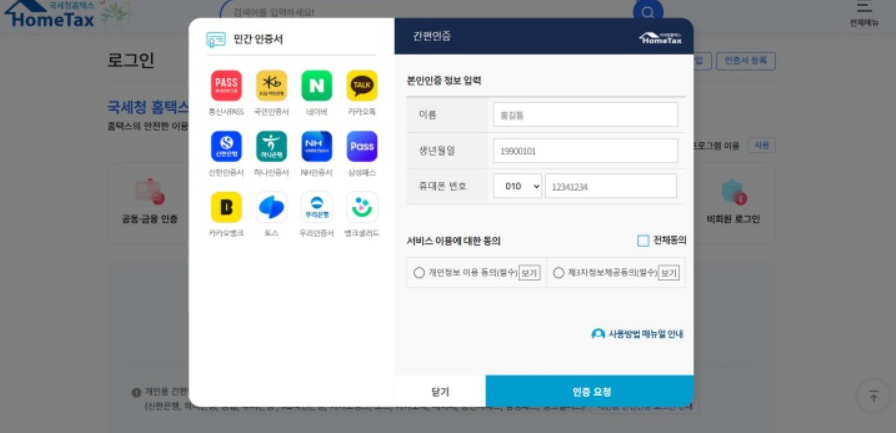Click 비회원 로그인 text label
The height and width of the screenshot is (433, 896).
[x=733, y=219]
